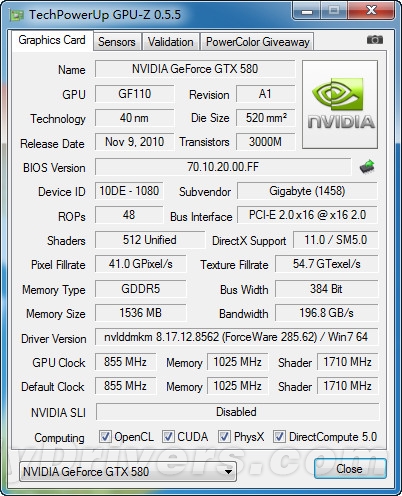Image resolution: width=402 pixels, height=496 pixels.
Task: Click the Release Date field Nov 9, 2010
Action: click(x=135, y=142)
